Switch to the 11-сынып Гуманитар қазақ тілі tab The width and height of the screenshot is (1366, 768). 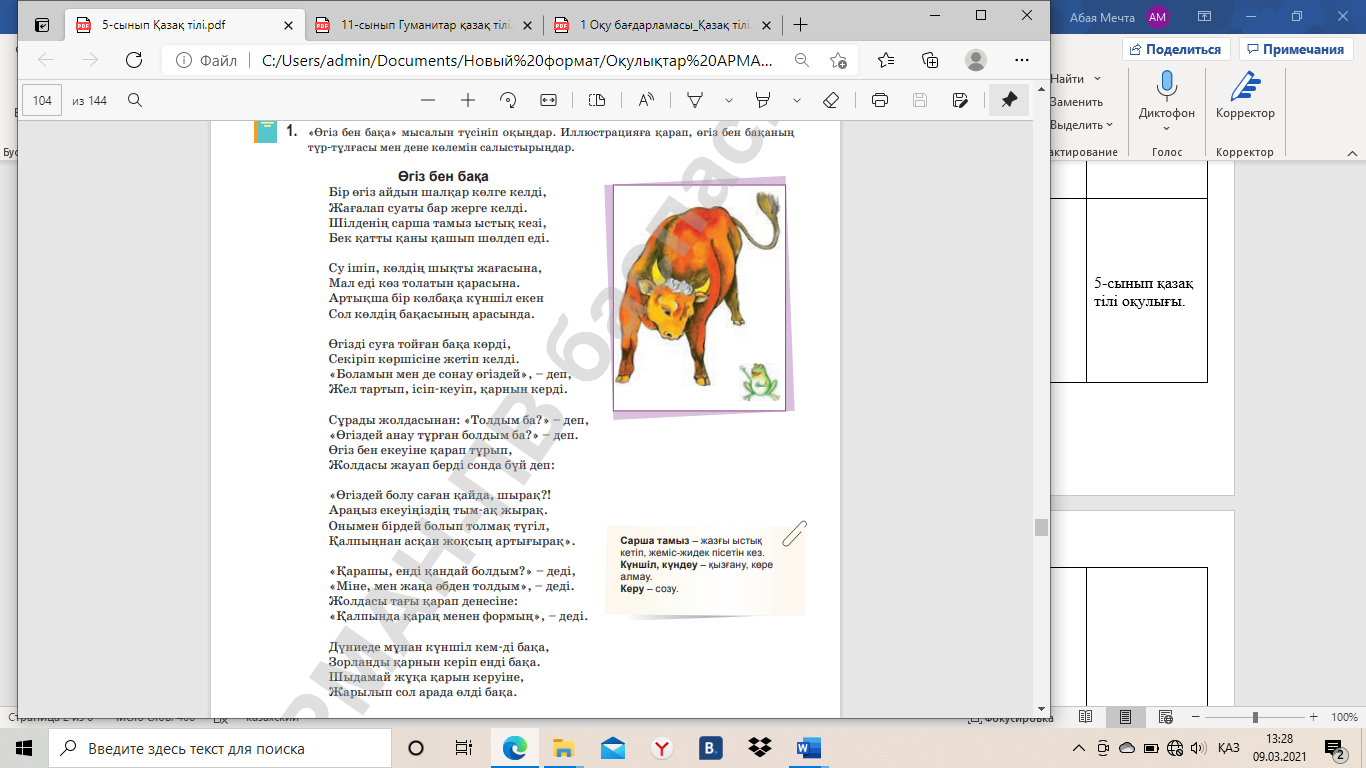point(423,25)
